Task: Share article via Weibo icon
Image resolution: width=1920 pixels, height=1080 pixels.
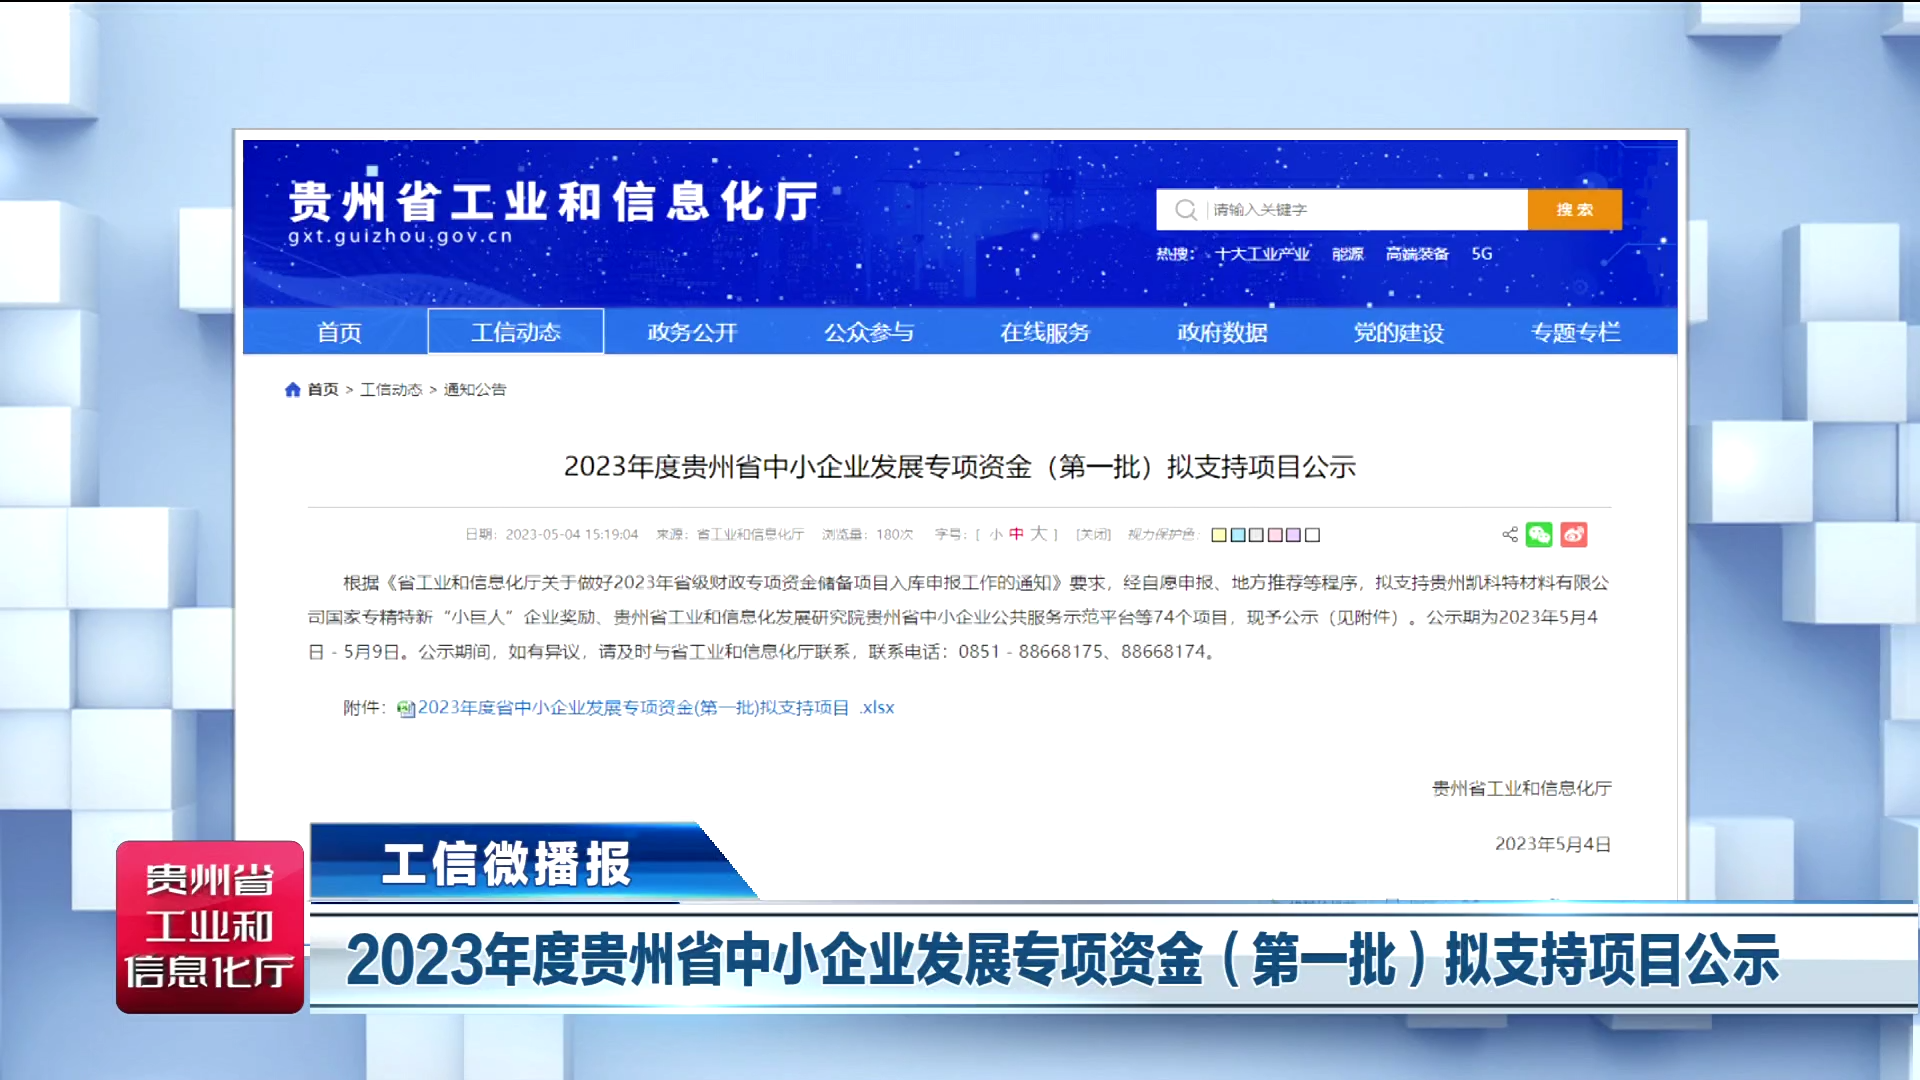Action: click(1574, 535)
